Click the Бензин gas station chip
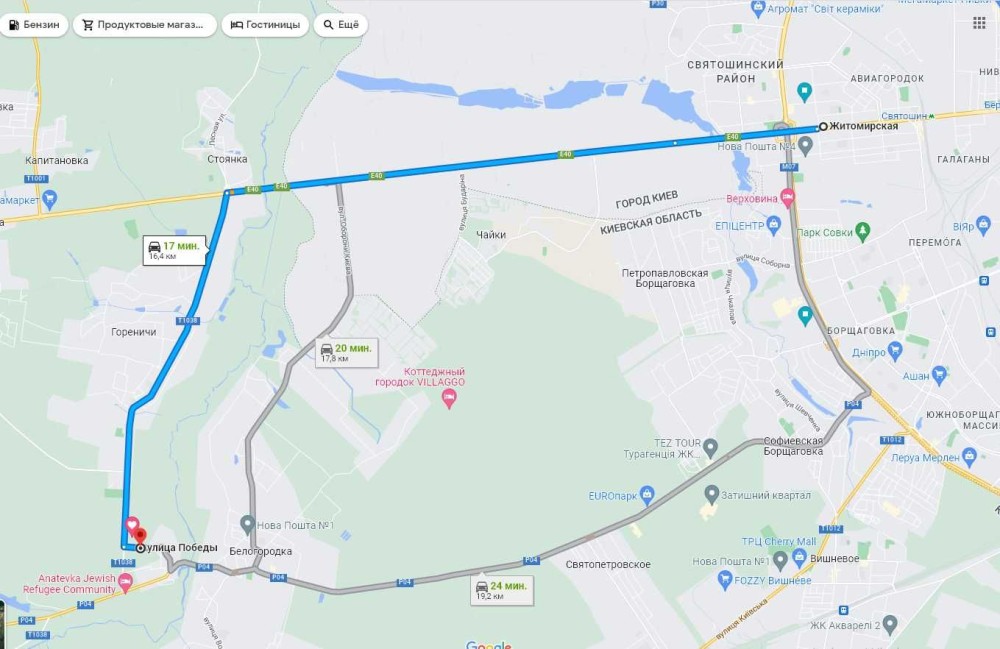The image size is (1000, 649). (34, 25)
